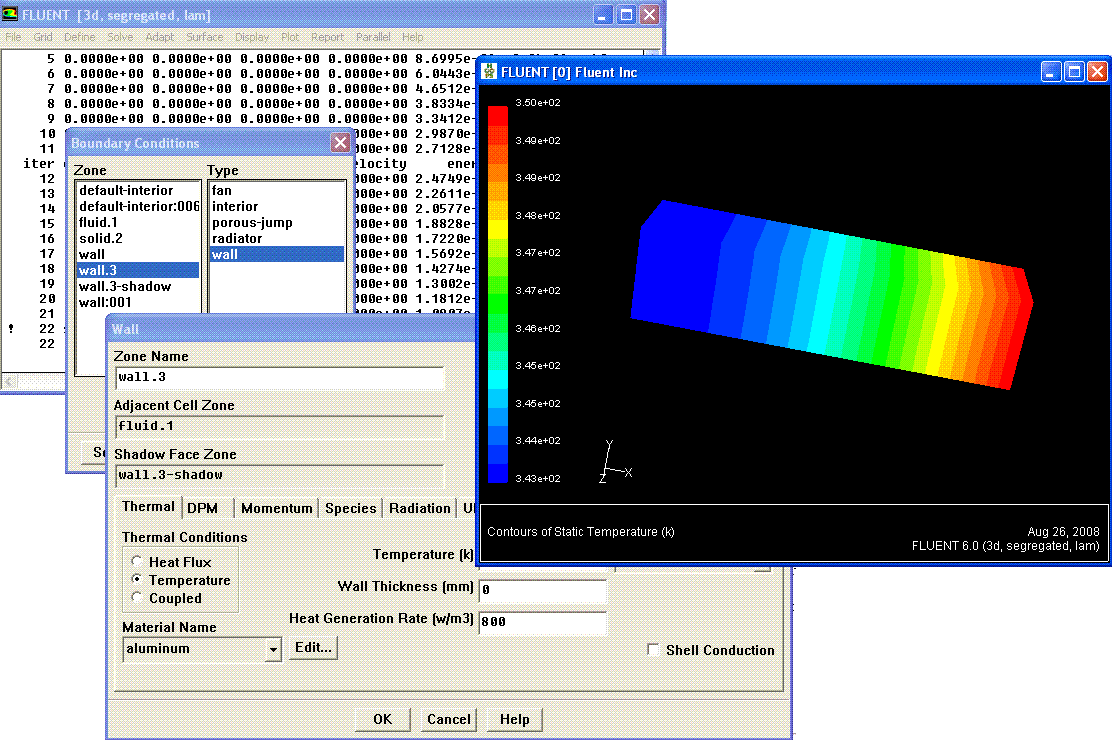Image resolution: width=1112 pixels, height=740 pixels.
Task: Click the XYZ axis triad
Action: tap(614, 462)
